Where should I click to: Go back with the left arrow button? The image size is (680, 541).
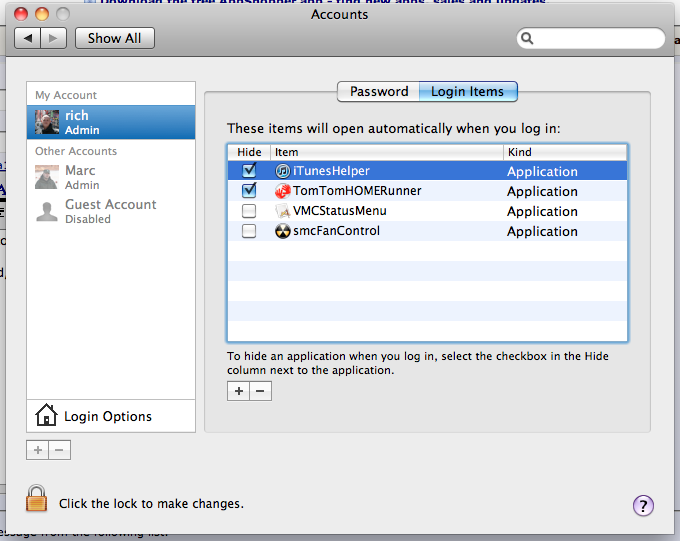(28, 38)
